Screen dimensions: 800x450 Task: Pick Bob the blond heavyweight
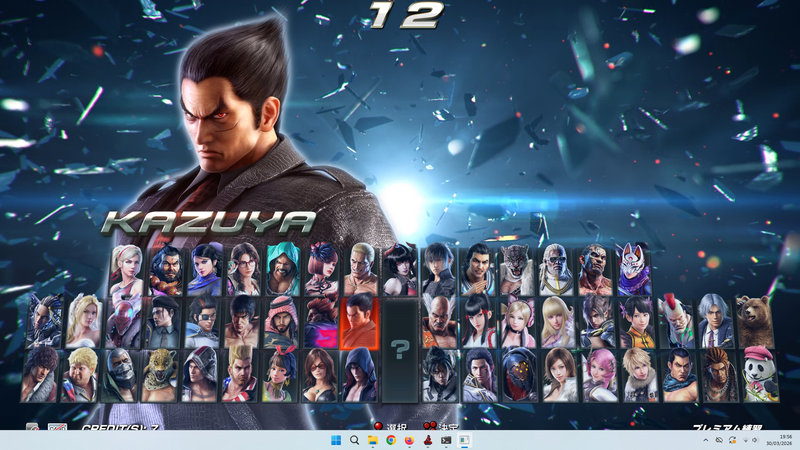tap(80, 376)
